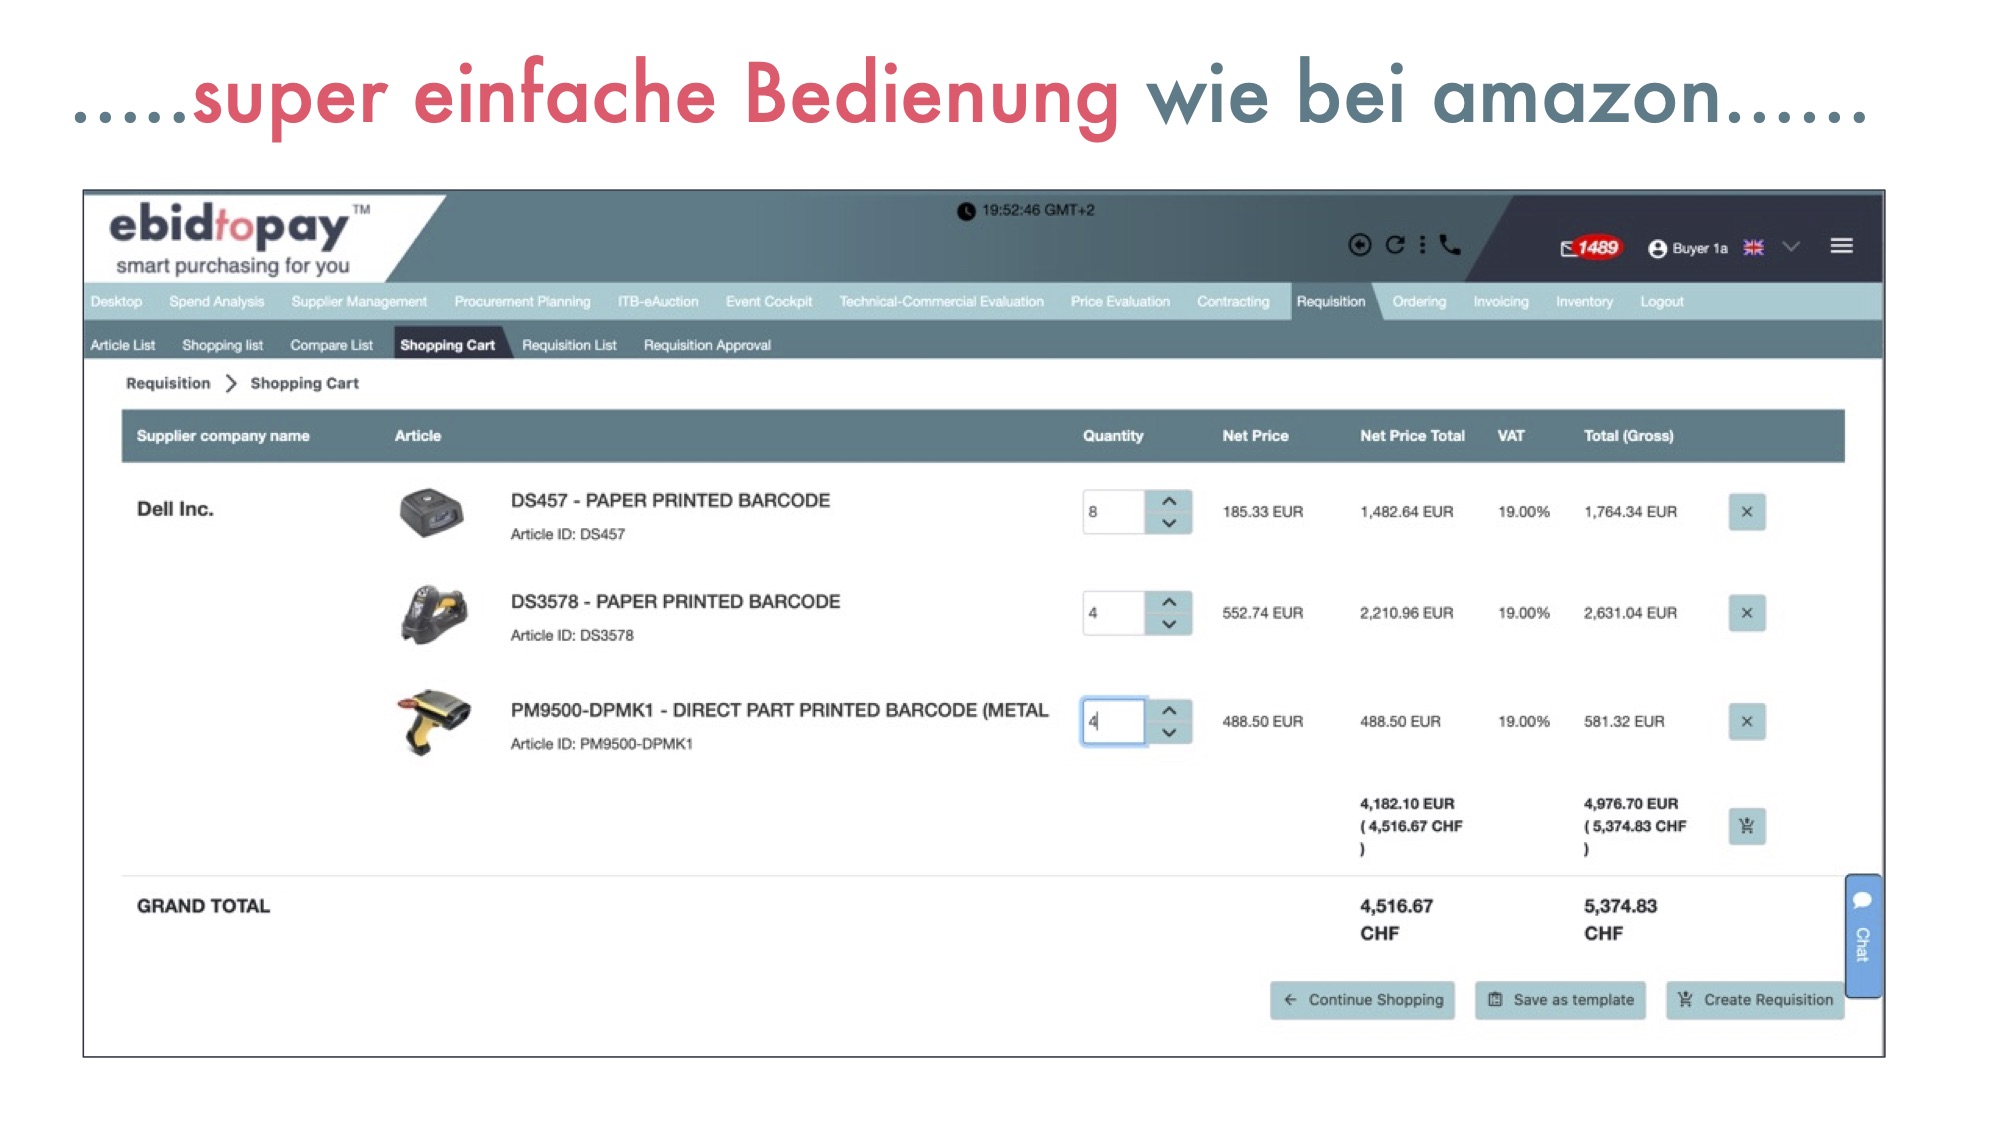This screenshot has height=1125, width=2000.
Task: Open the Technical-Commercial Evaluation tab
Action: pyautogui.click(x=941, y=301)
